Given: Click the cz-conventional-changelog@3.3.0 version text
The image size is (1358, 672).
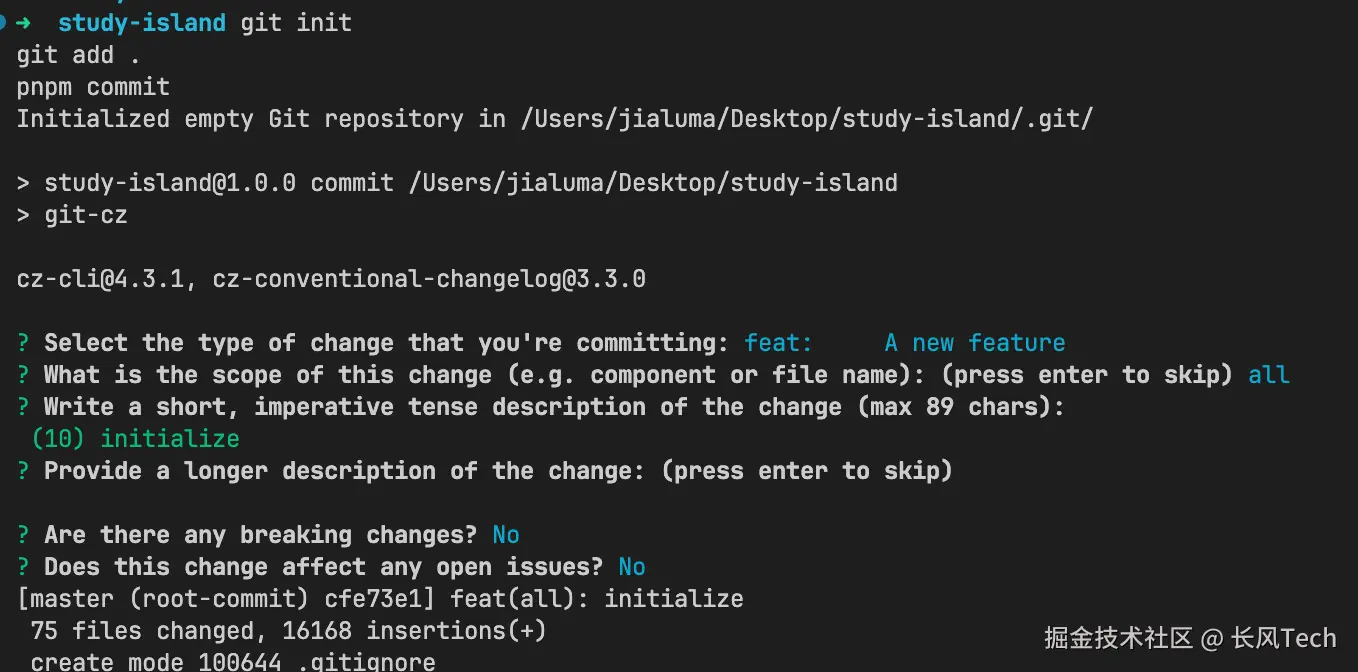Looking at the screenshot, I should tap(429, 279).
